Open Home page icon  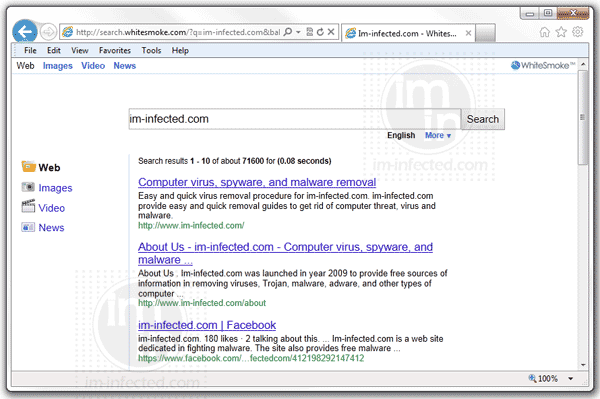544,32
